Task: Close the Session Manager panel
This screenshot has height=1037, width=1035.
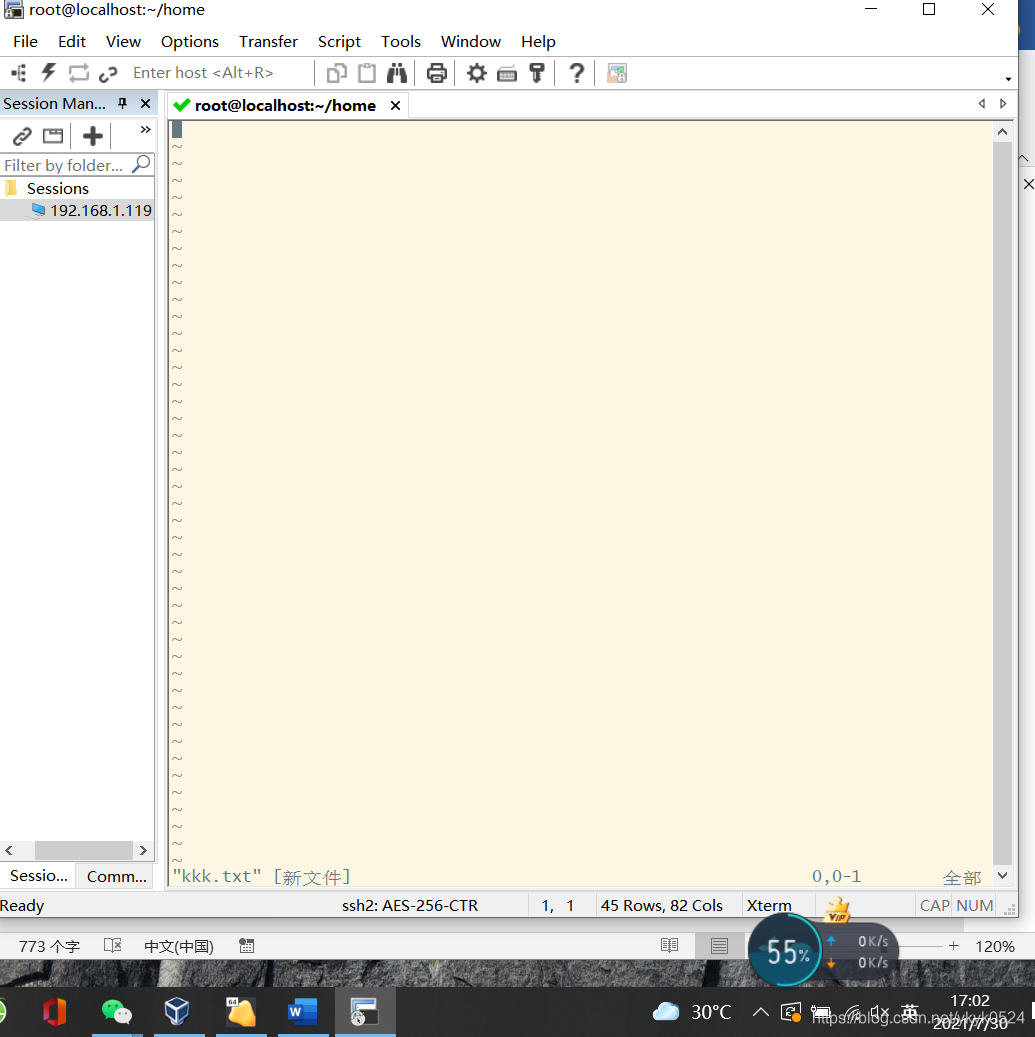Action: pyautogui.click(x=145, y=104)
